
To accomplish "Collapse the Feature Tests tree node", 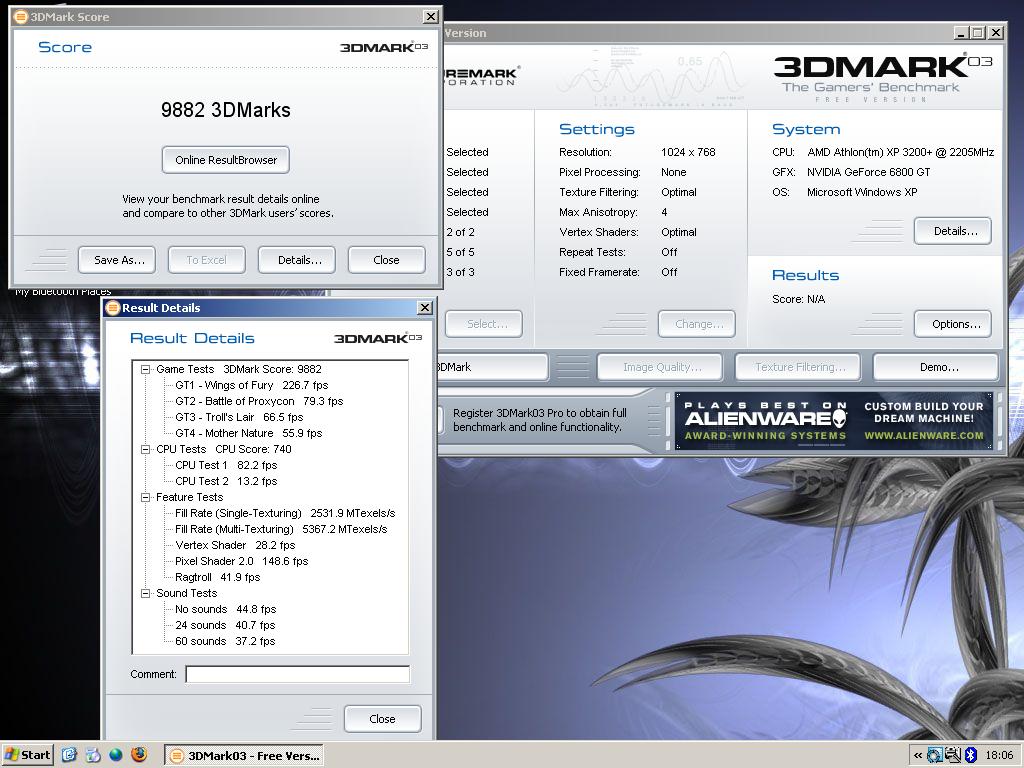I will click(146, 497).
